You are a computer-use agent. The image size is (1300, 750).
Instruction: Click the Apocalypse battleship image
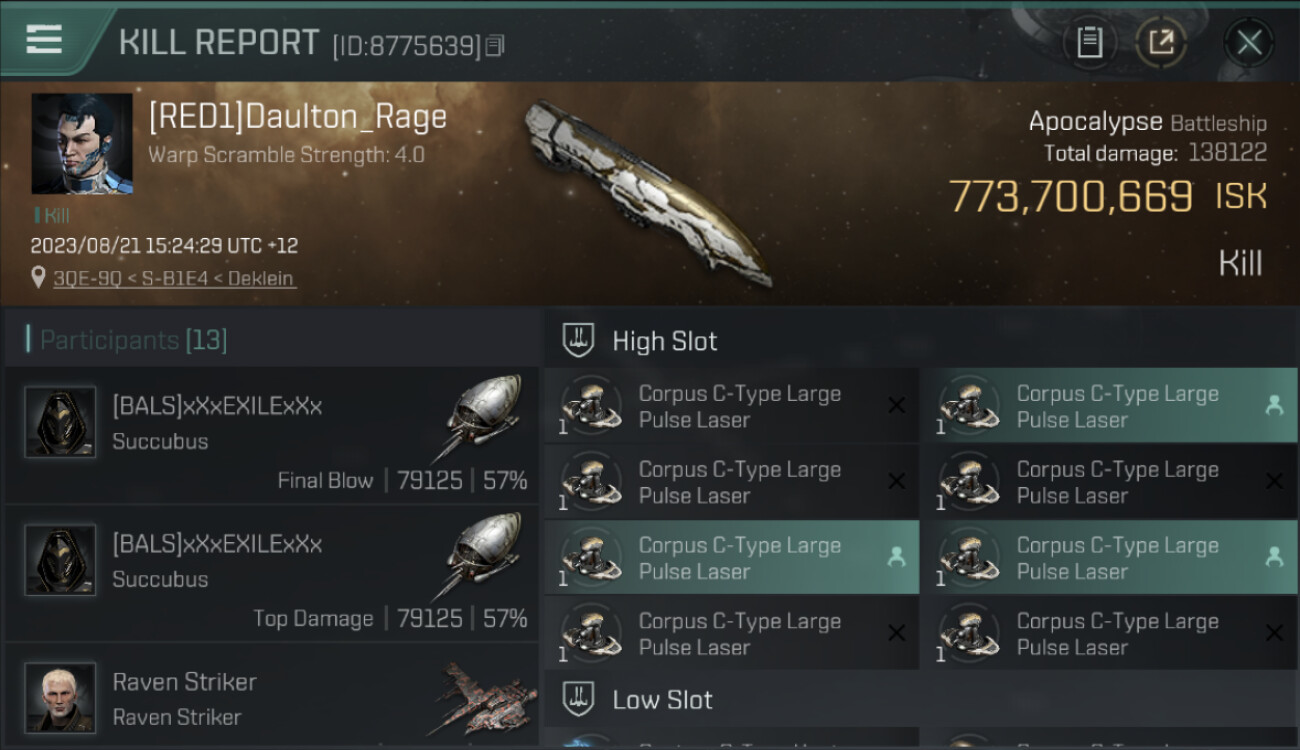tap(650, 190)
